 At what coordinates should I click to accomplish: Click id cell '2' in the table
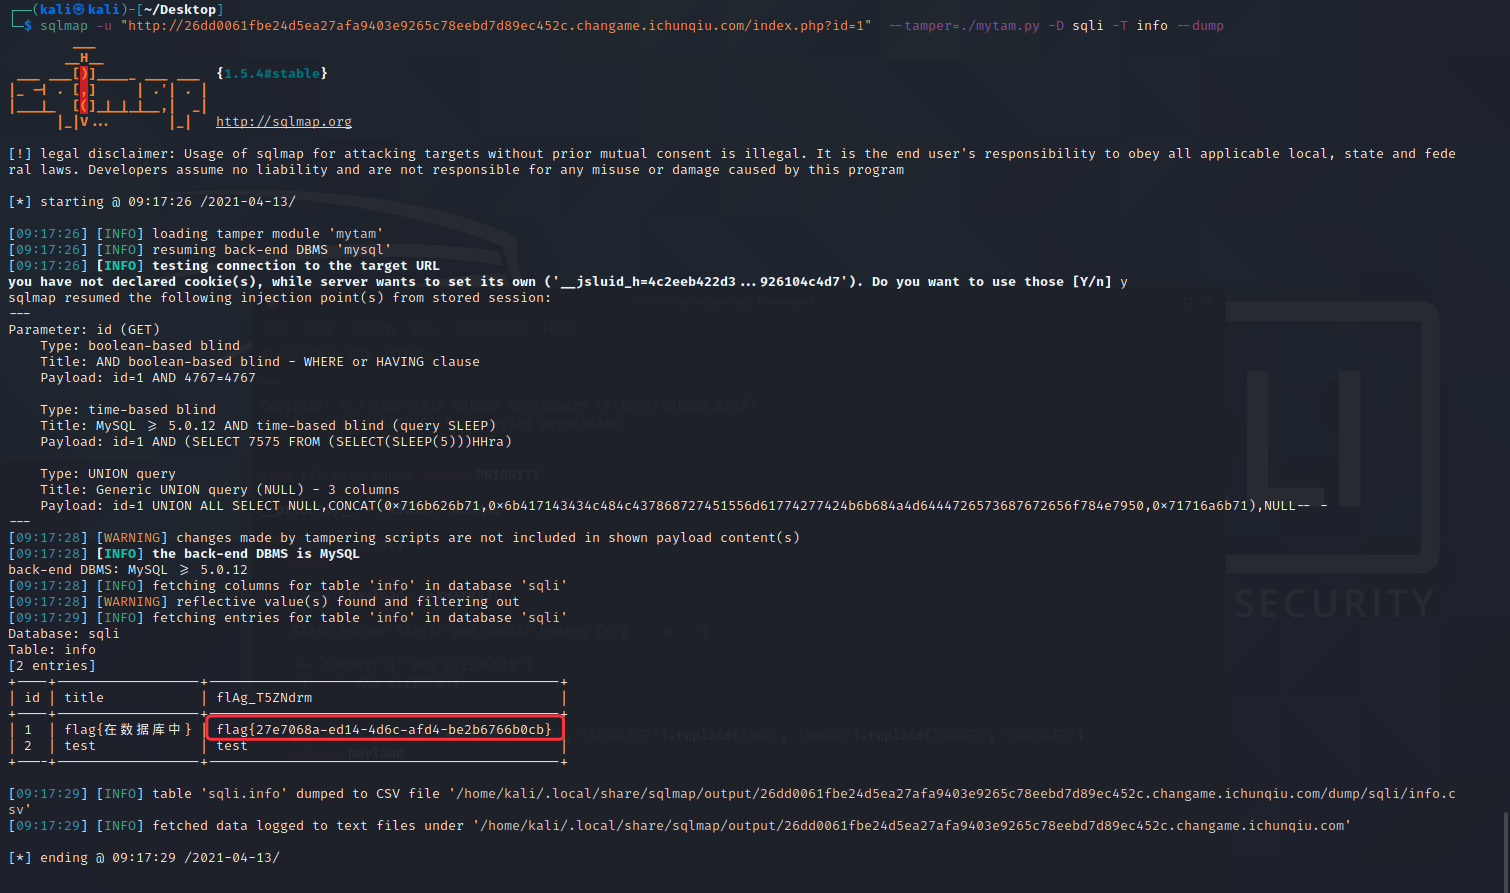click(x=28, y=746)
